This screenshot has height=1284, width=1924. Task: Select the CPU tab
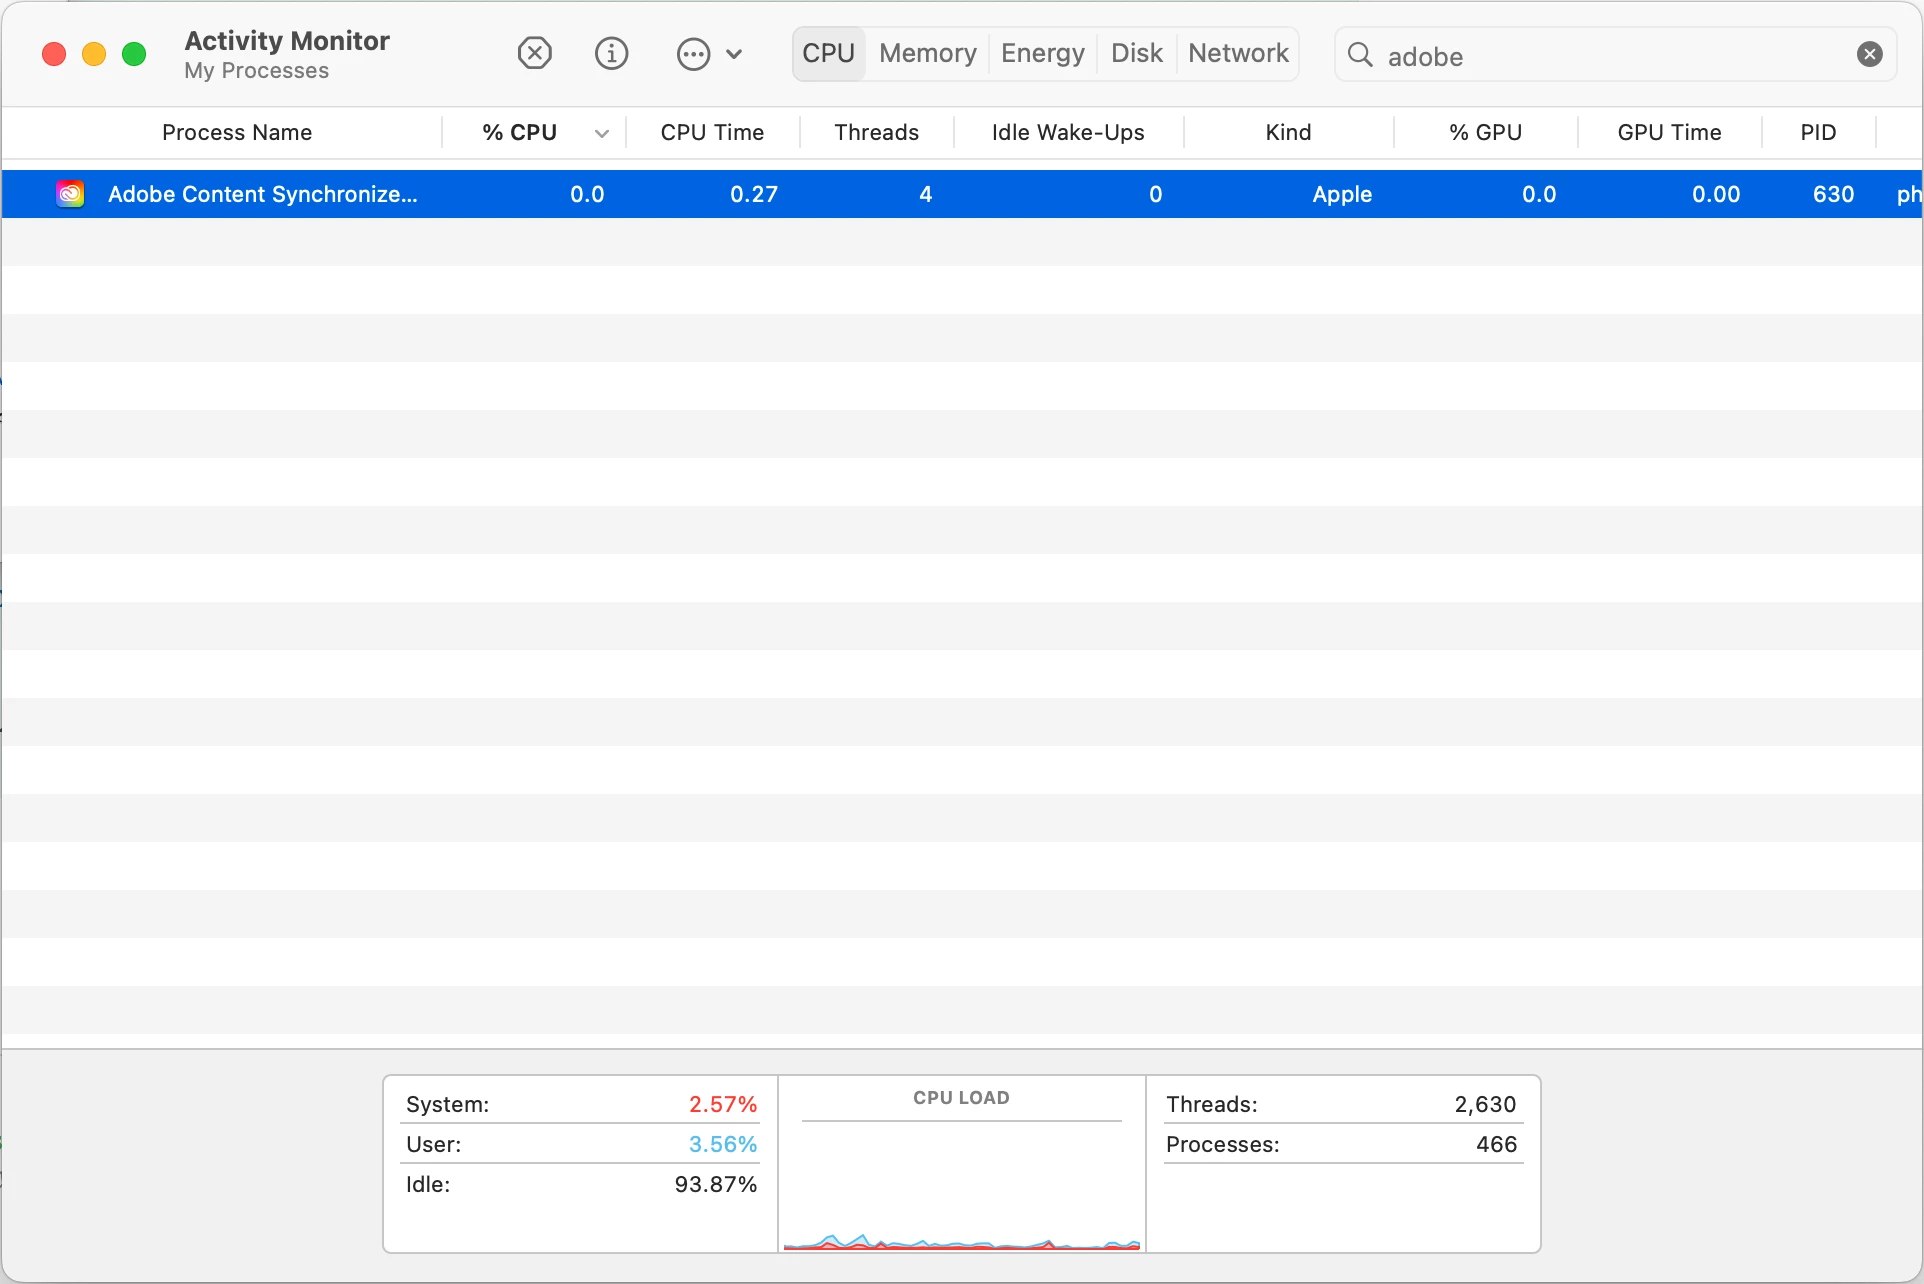point(828,53)
